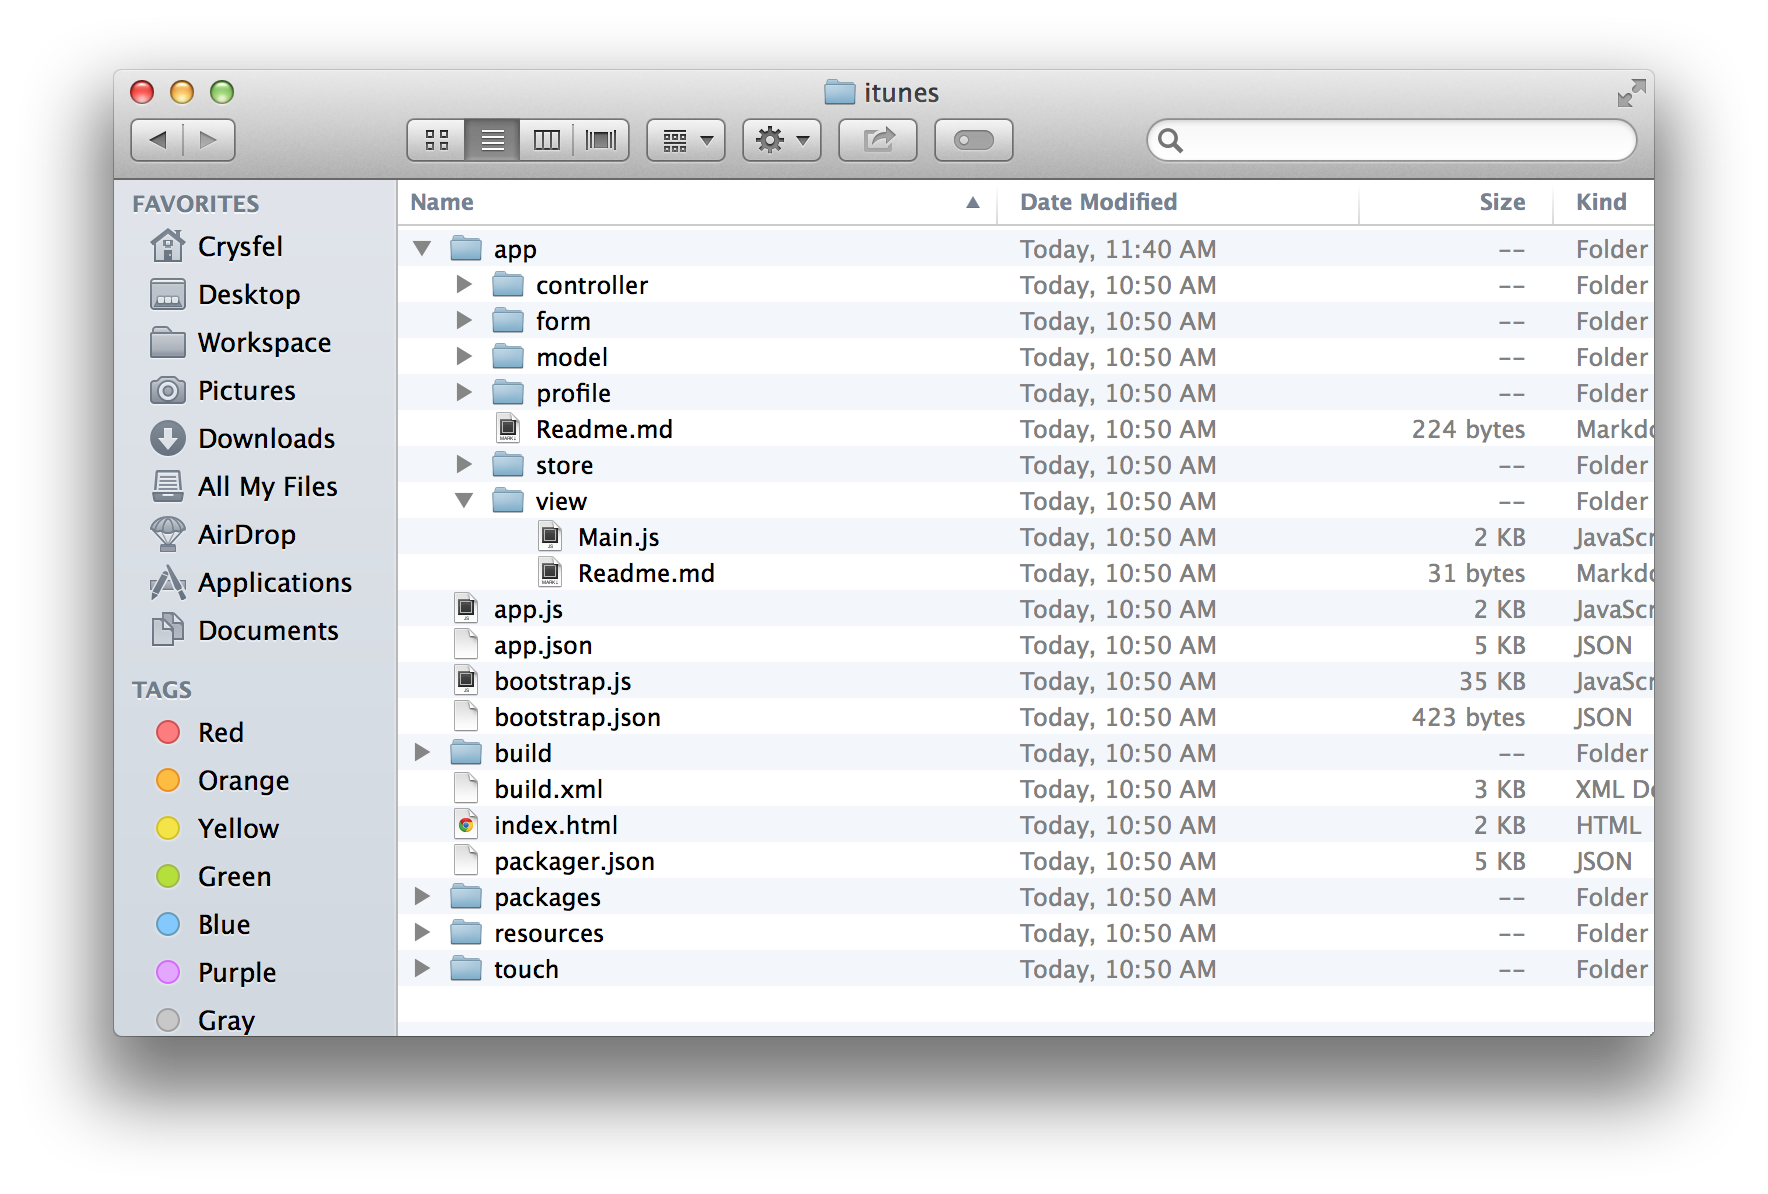Open Workspace folder in the sidebar
This screenshot has height=1194, width=1768.
[x=241, y=342]
